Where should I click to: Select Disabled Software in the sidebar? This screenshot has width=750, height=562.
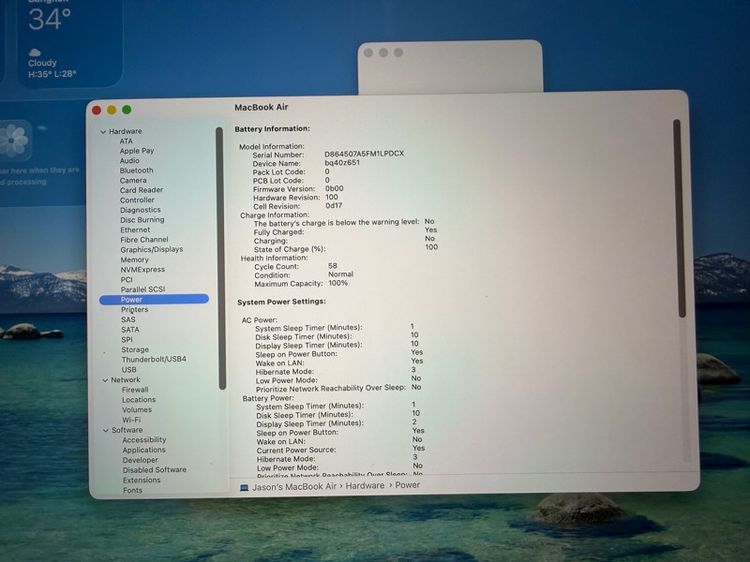pos(154,470)
